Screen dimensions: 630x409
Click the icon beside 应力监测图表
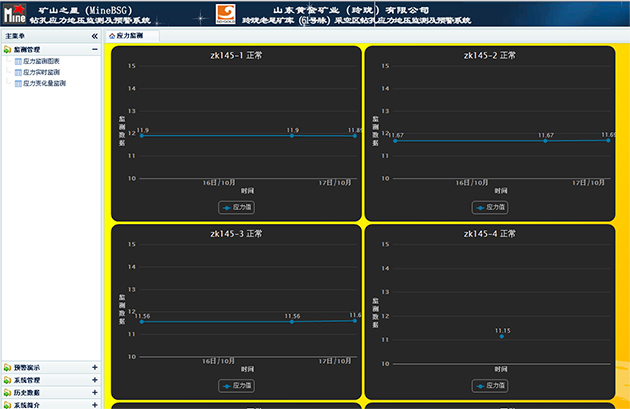18,61
